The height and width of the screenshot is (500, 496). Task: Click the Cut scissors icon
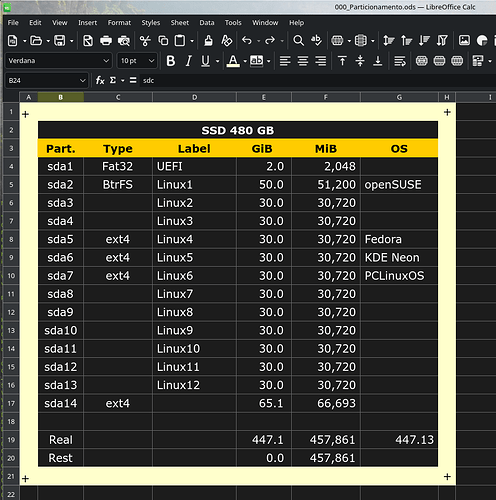[145, 41]
